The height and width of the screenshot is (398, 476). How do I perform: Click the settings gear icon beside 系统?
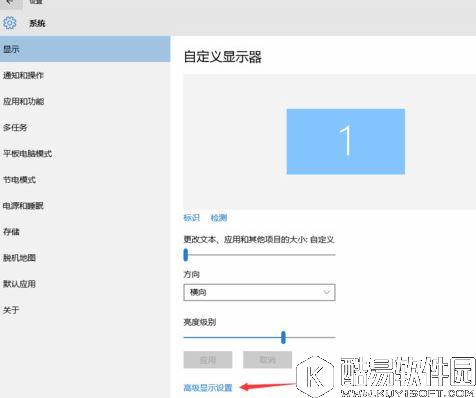[9, 23]
